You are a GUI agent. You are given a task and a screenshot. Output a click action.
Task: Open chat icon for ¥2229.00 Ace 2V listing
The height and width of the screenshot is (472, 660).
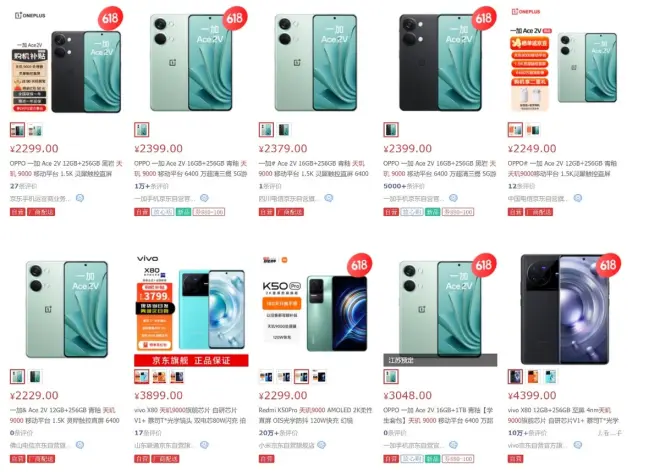coord(80,445)
